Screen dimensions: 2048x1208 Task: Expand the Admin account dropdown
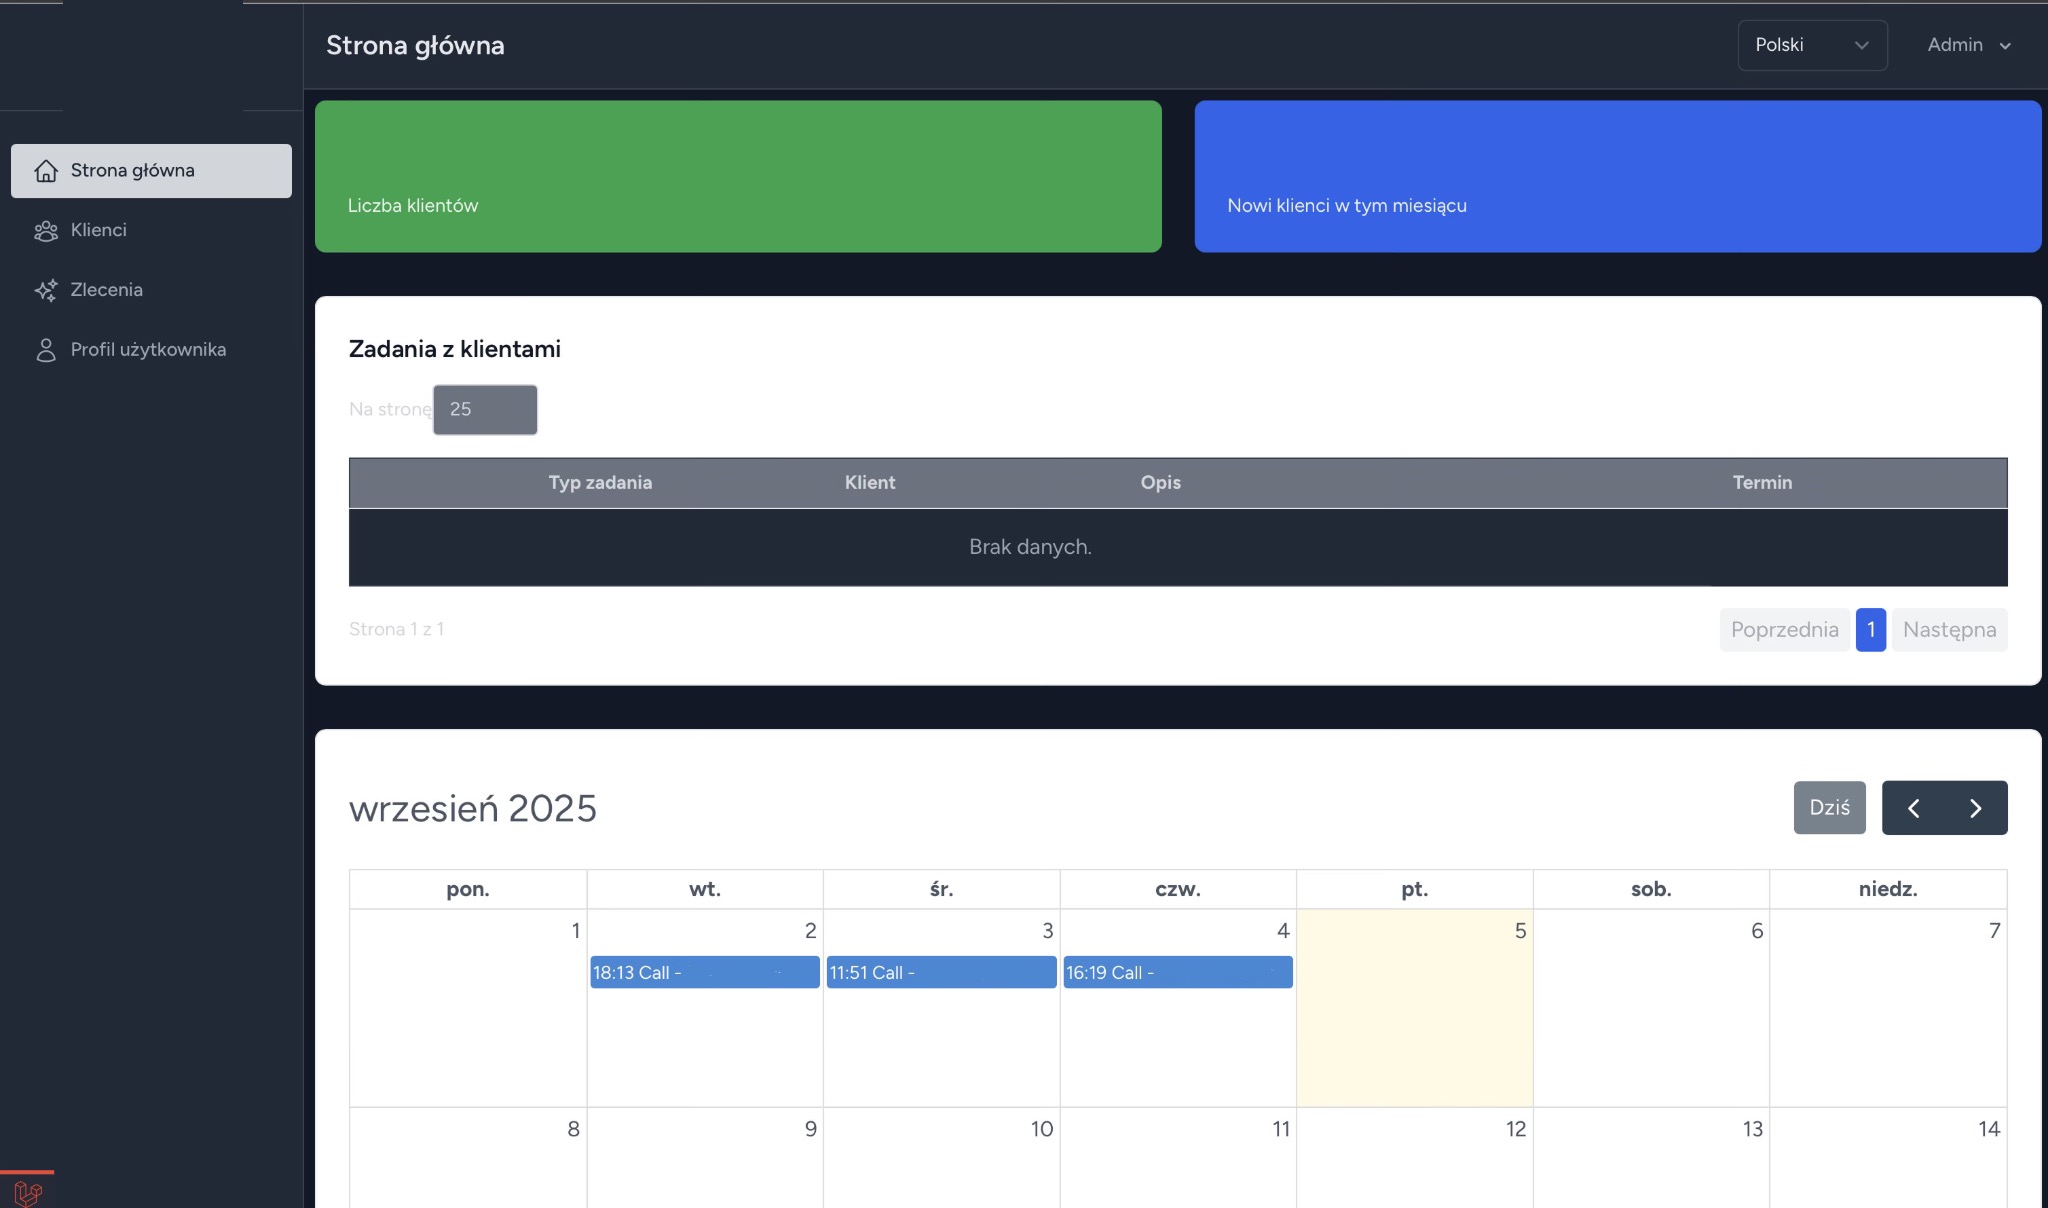point(1966,45)
